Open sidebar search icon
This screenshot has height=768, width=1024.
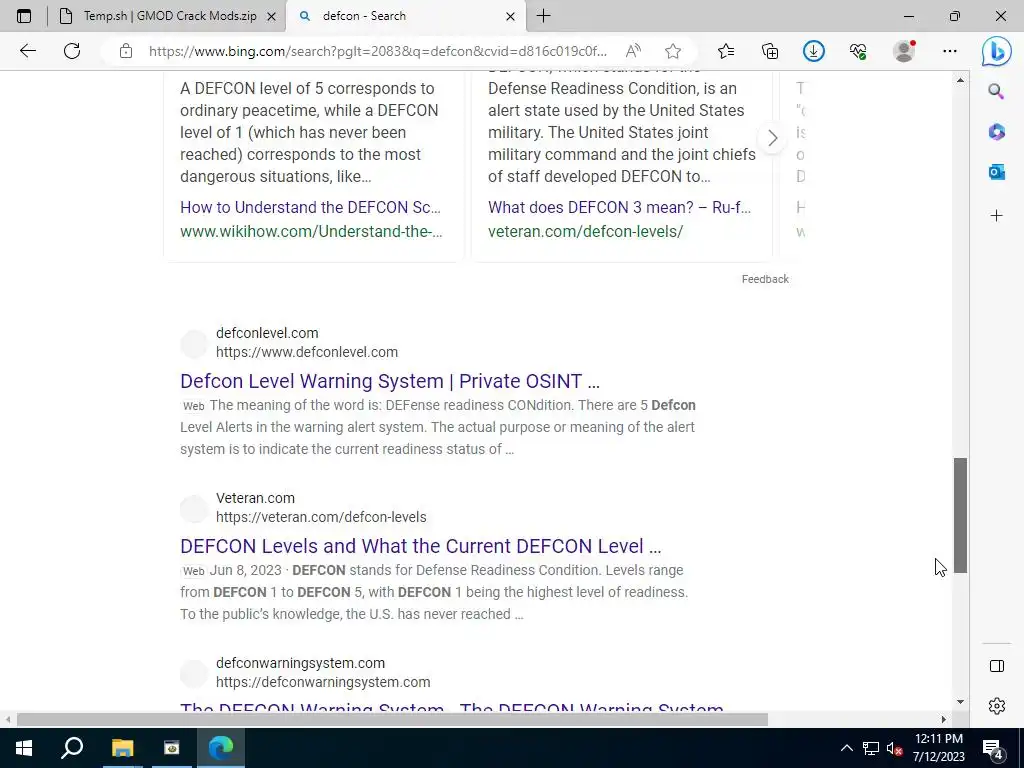(996, 91)
